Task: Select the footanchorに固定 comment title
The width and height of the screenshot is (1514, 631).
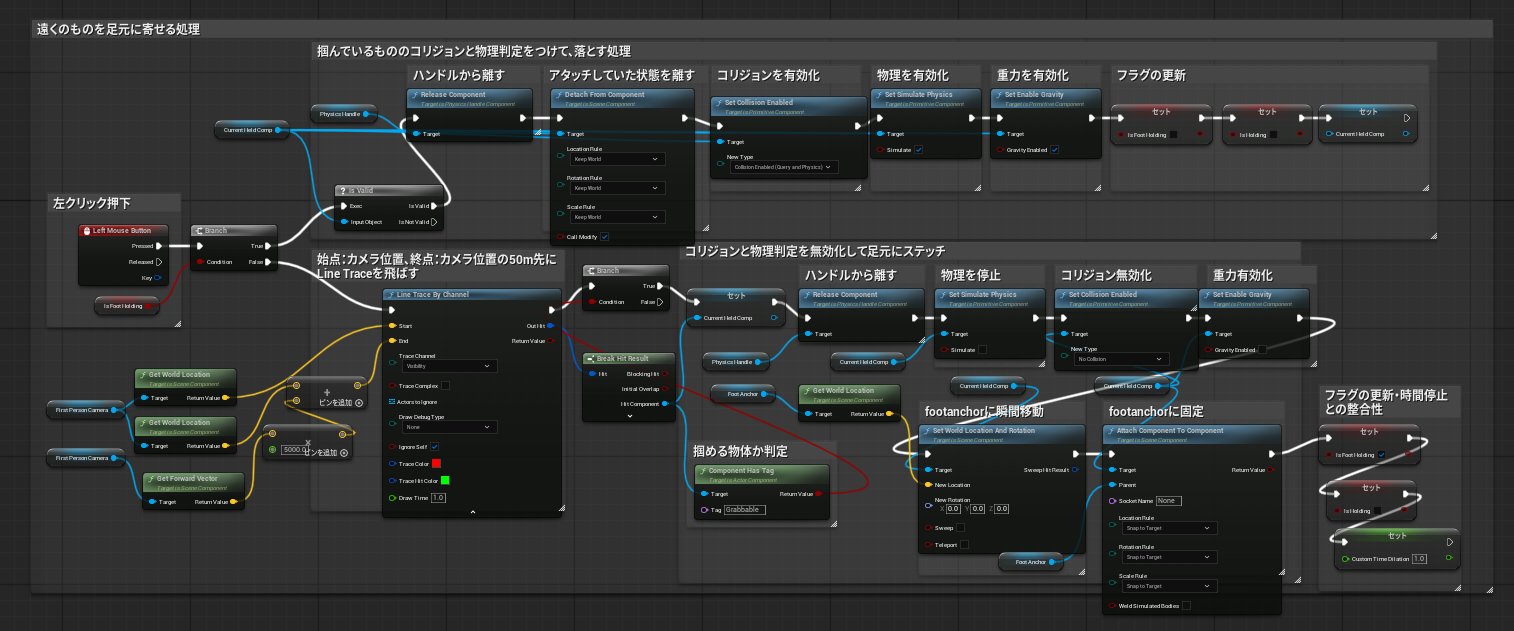Action: (1155, 411)
